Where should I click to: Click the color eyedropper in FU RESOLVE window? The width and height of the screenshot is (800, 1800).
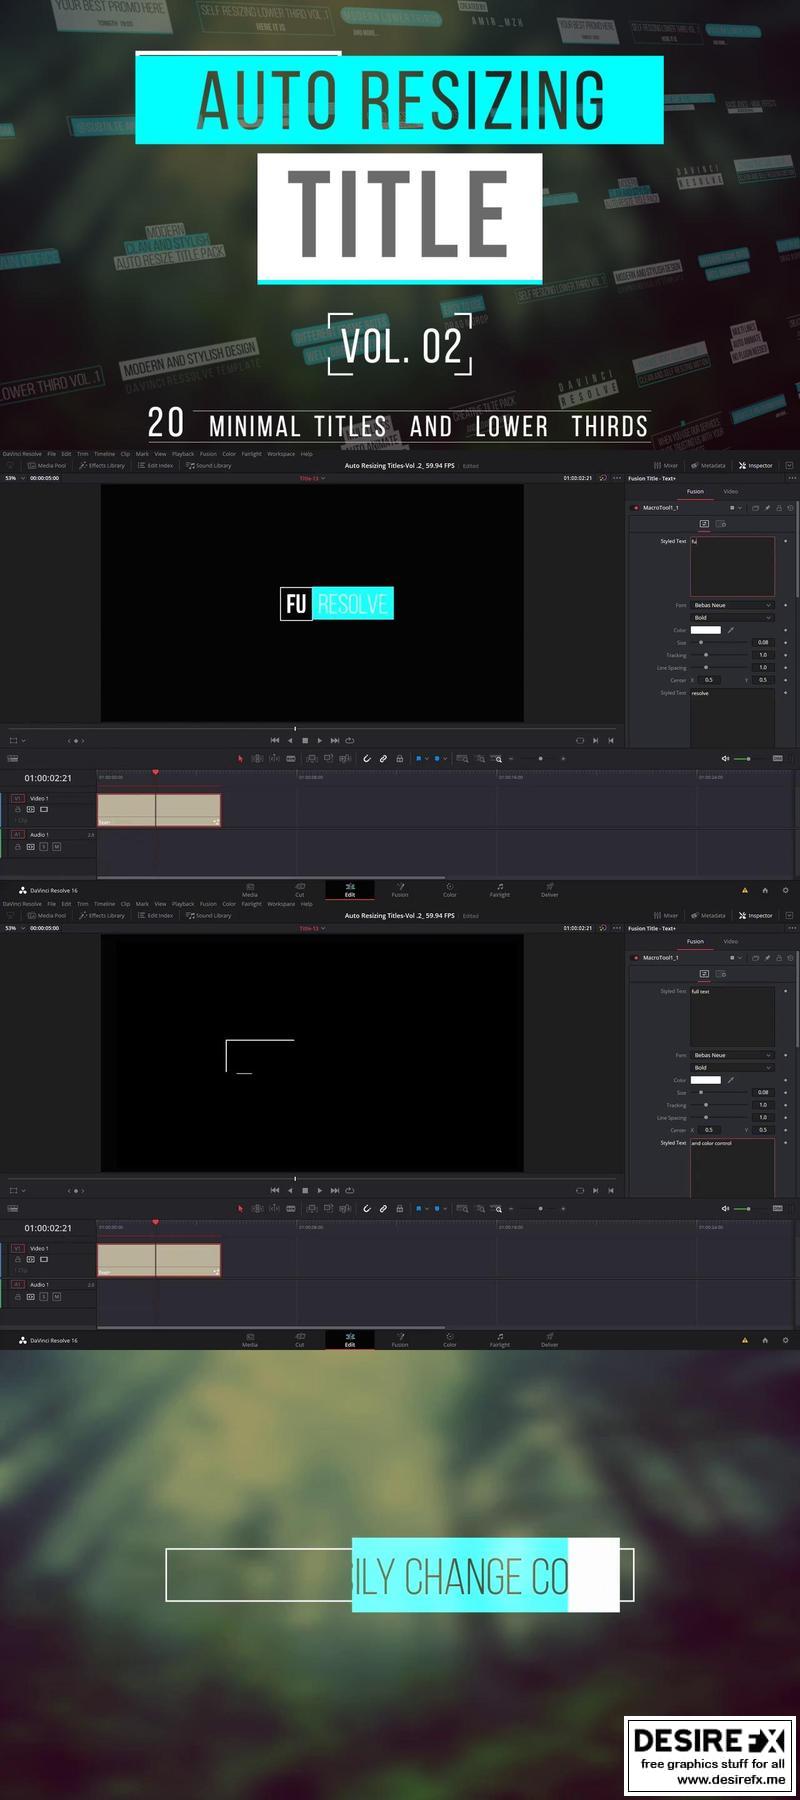[x=730, y=630]
